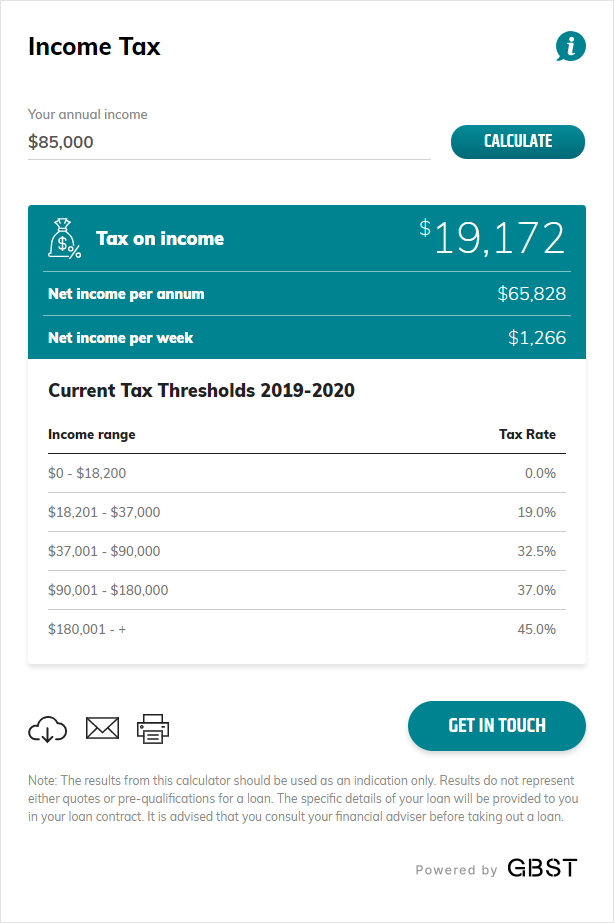Click the GBST logo link
The width and height of the screenshot is (614, 923).
click(541, 868)
